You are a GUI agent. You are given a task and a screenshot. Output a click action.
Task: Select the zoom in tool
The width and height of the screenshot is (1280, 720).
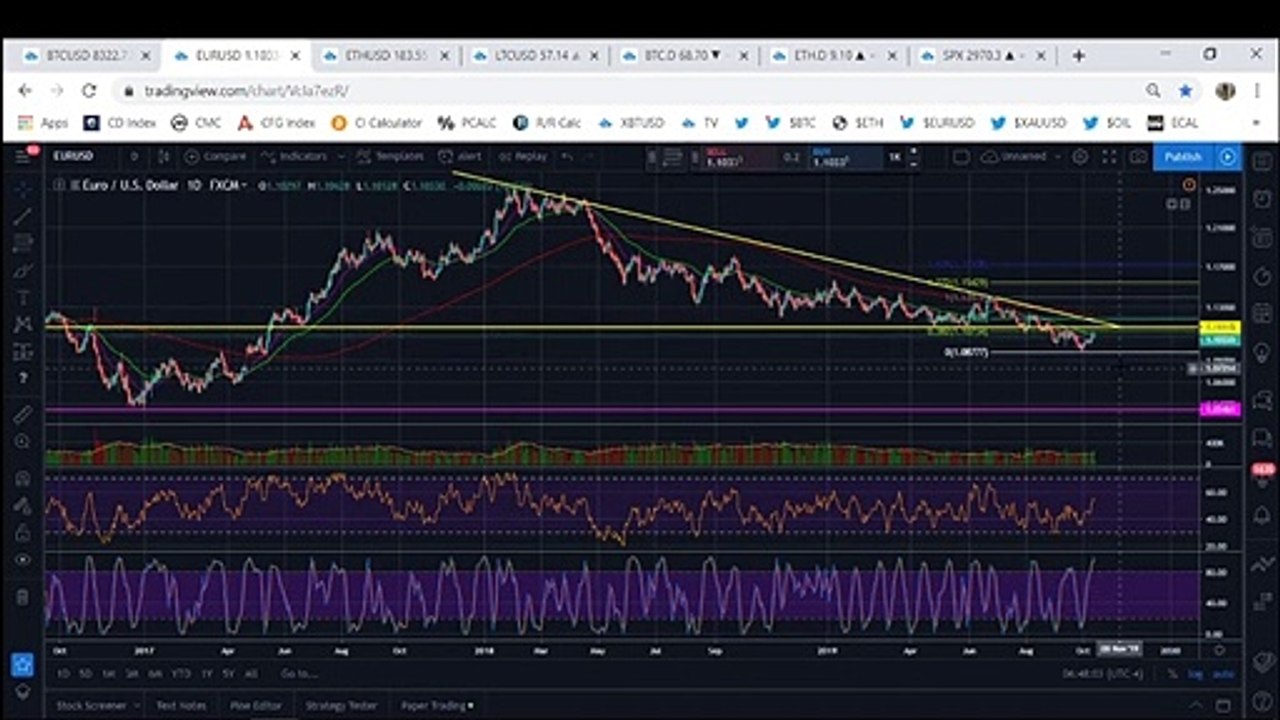[23, 441]
